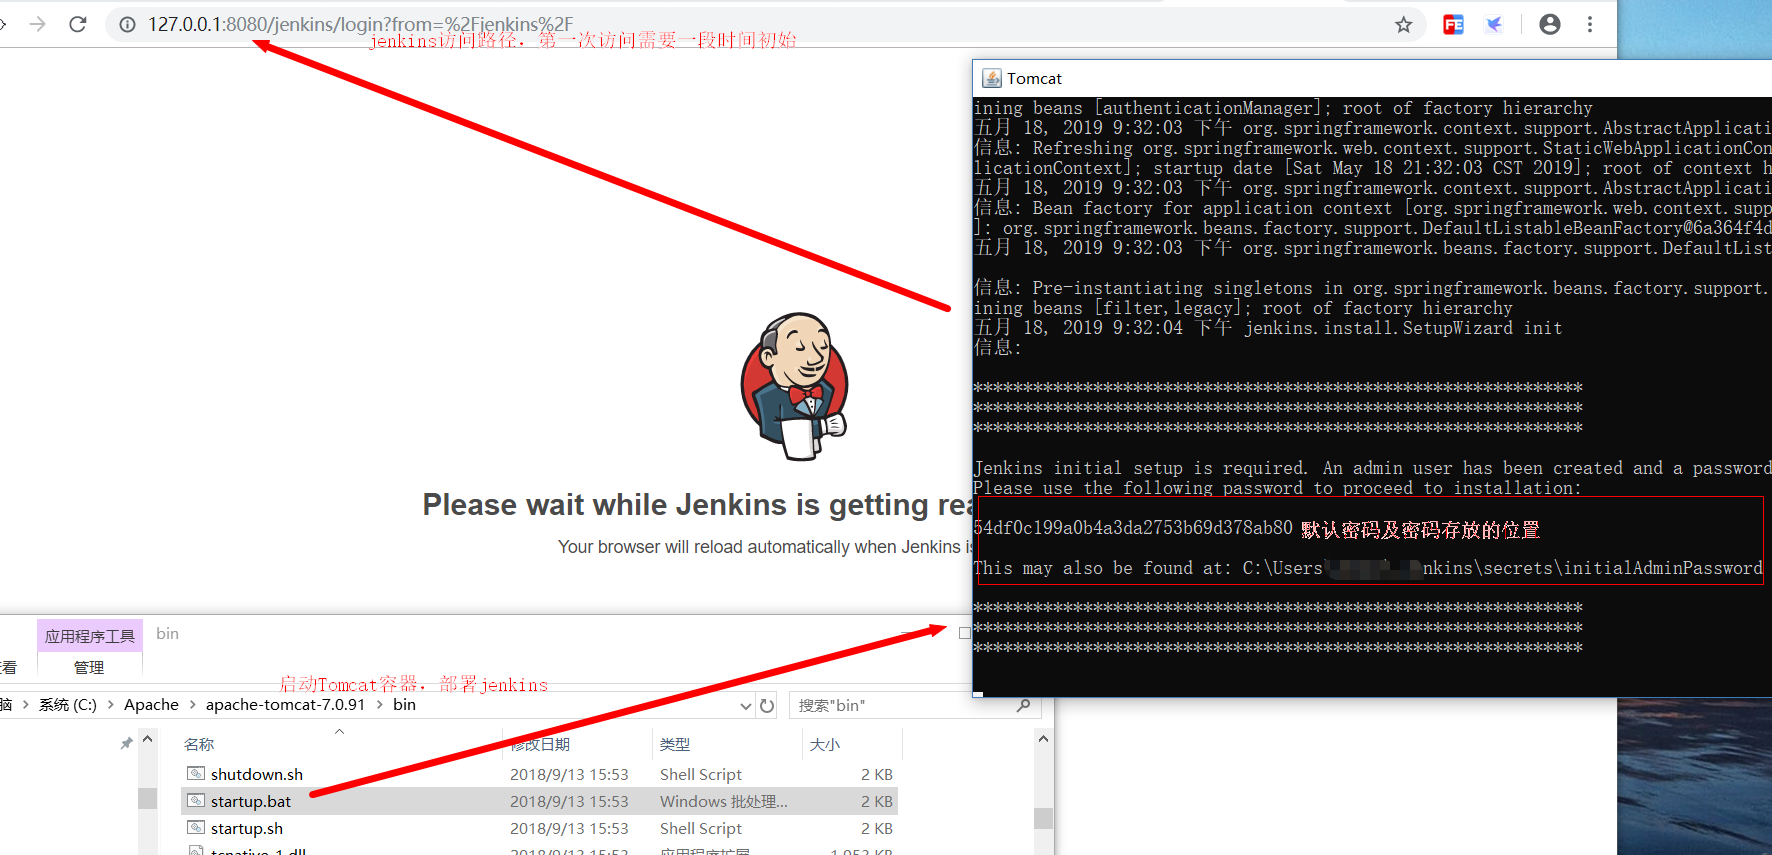1772x855 pixels.
Task: Click the browser forward arrow
Action: coord(37,24)
